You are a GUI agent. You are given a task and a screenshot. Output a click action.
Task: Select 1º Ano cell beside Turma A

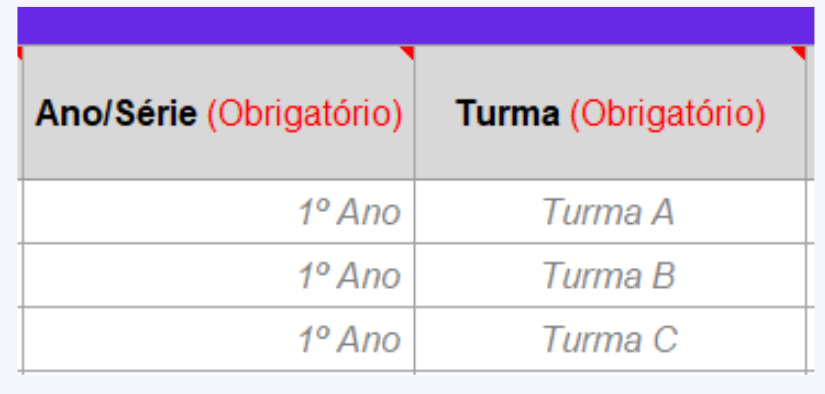[x=219, y=211]
